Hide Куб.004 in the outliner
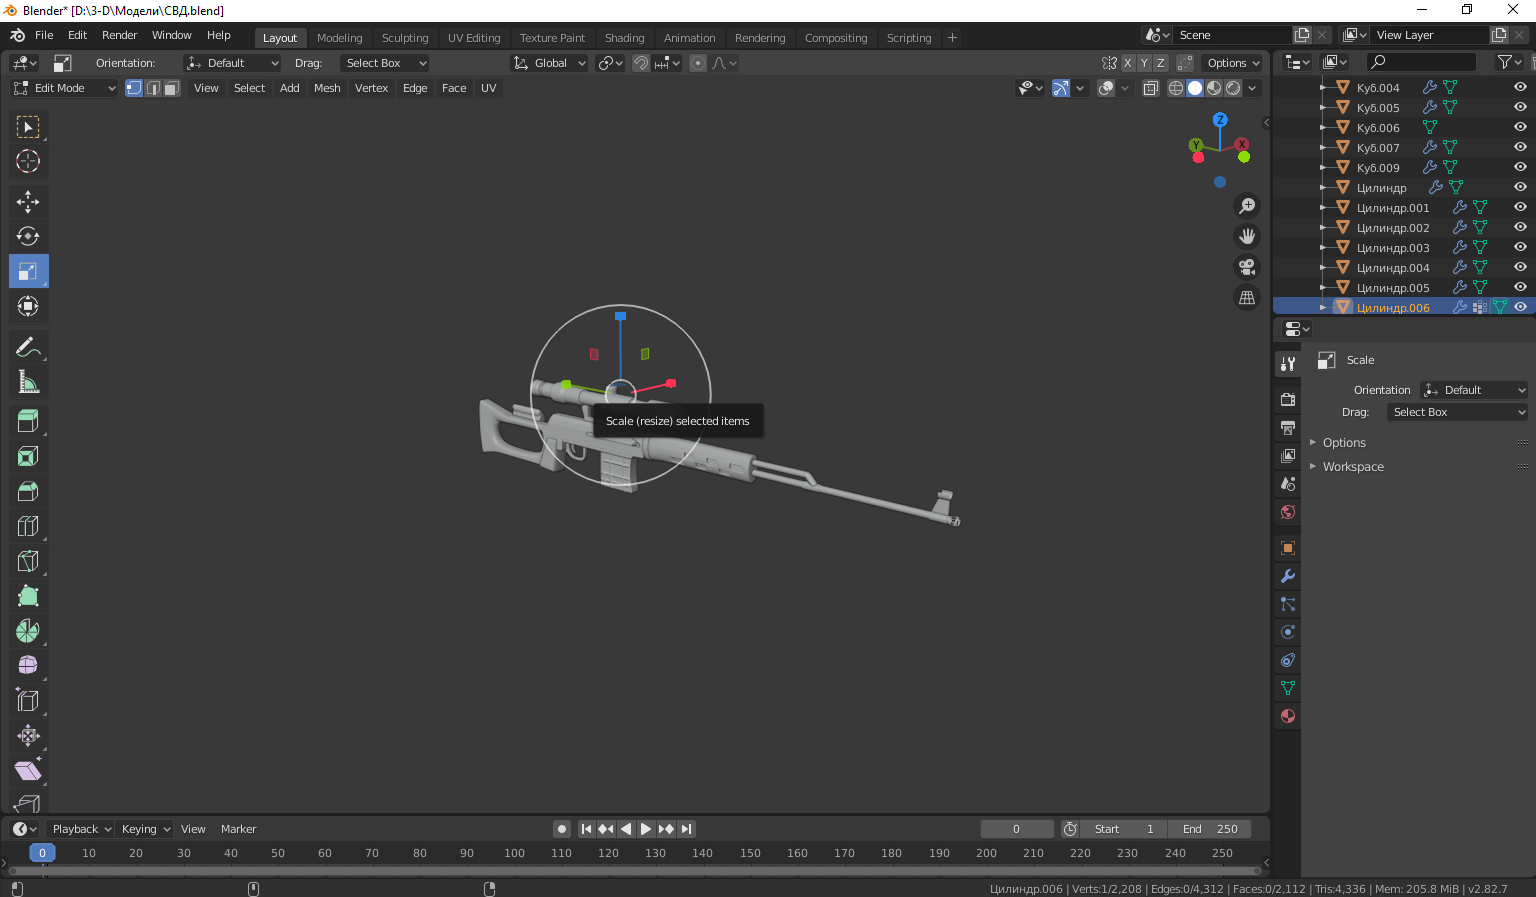The image size is (1536, 897). point(1520,88)
